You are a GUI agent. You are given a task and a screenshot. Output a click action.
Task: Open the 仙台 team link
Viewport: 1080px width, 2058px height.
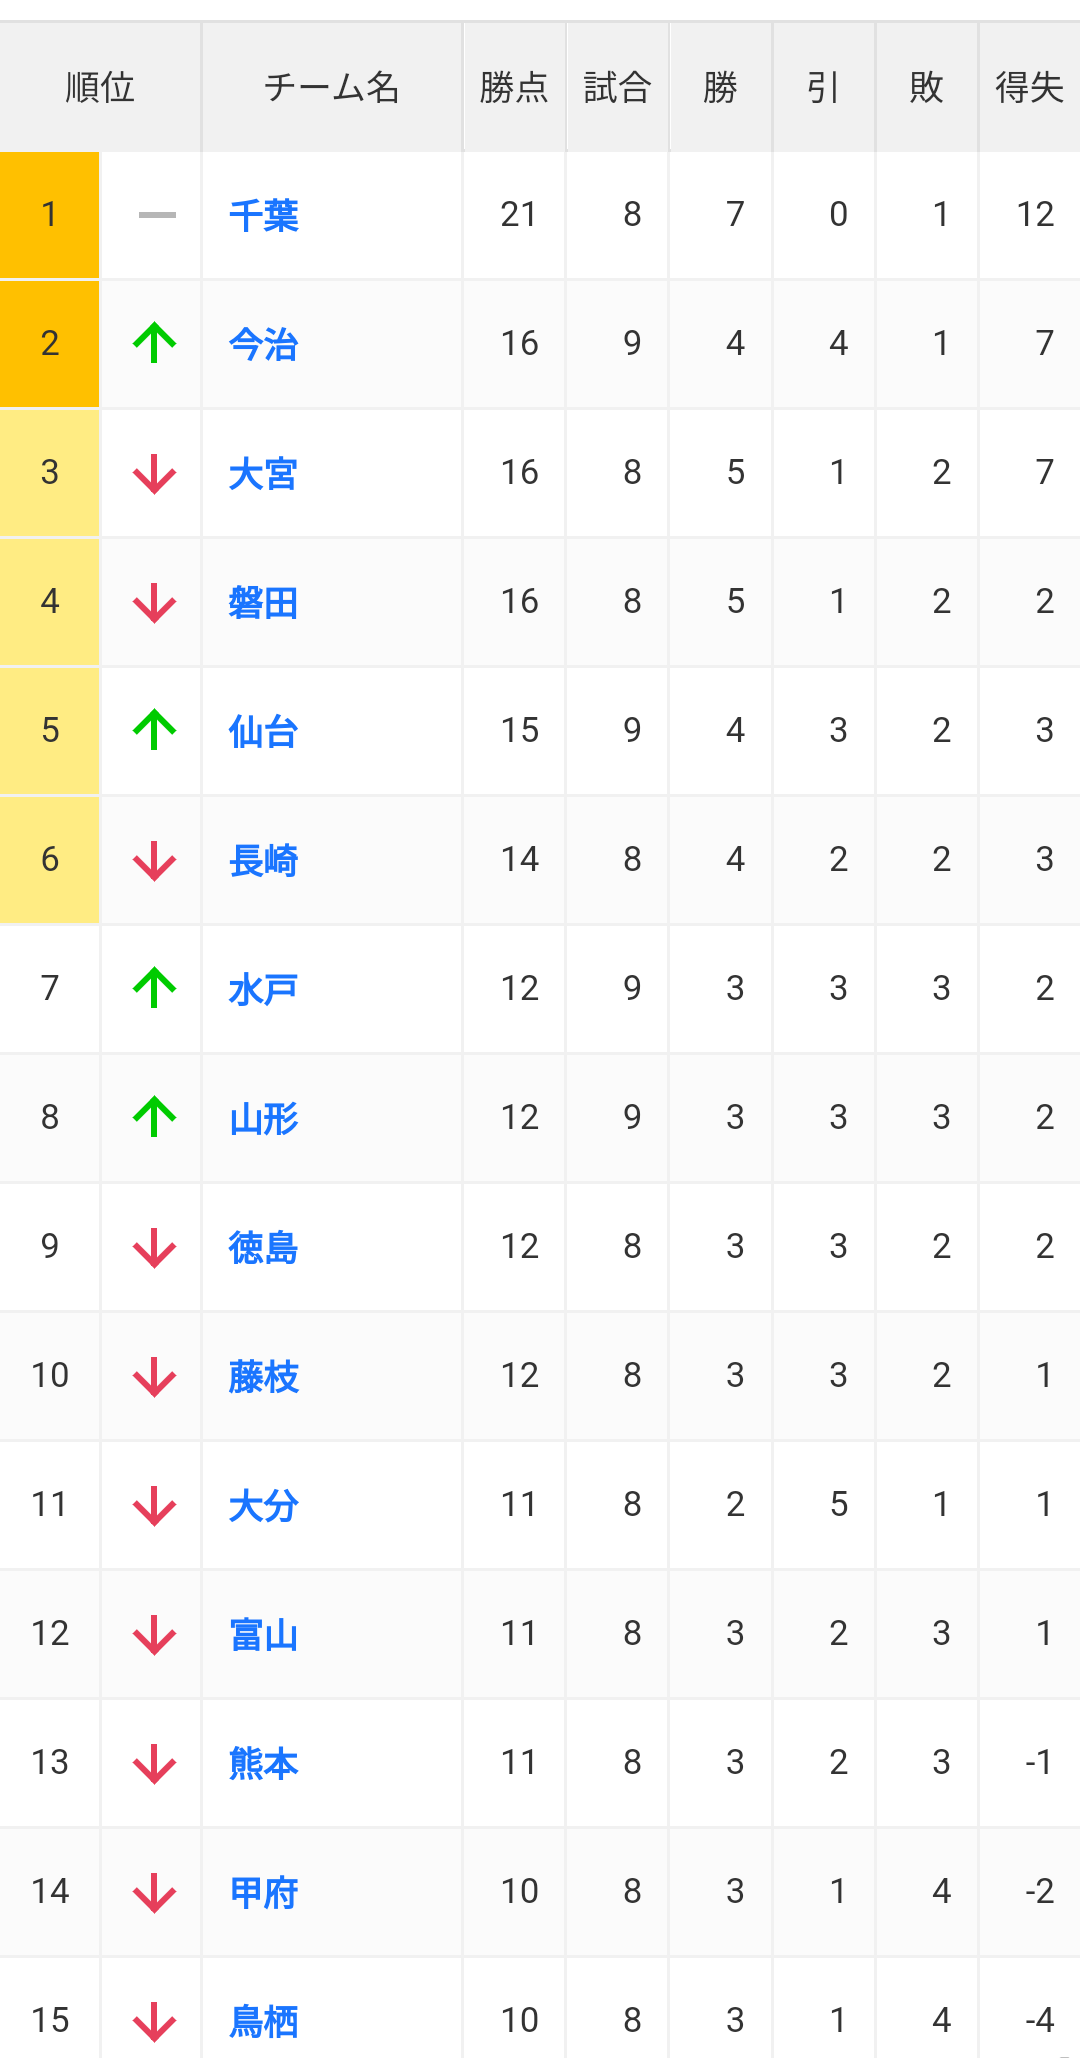[x=264, y=731]
